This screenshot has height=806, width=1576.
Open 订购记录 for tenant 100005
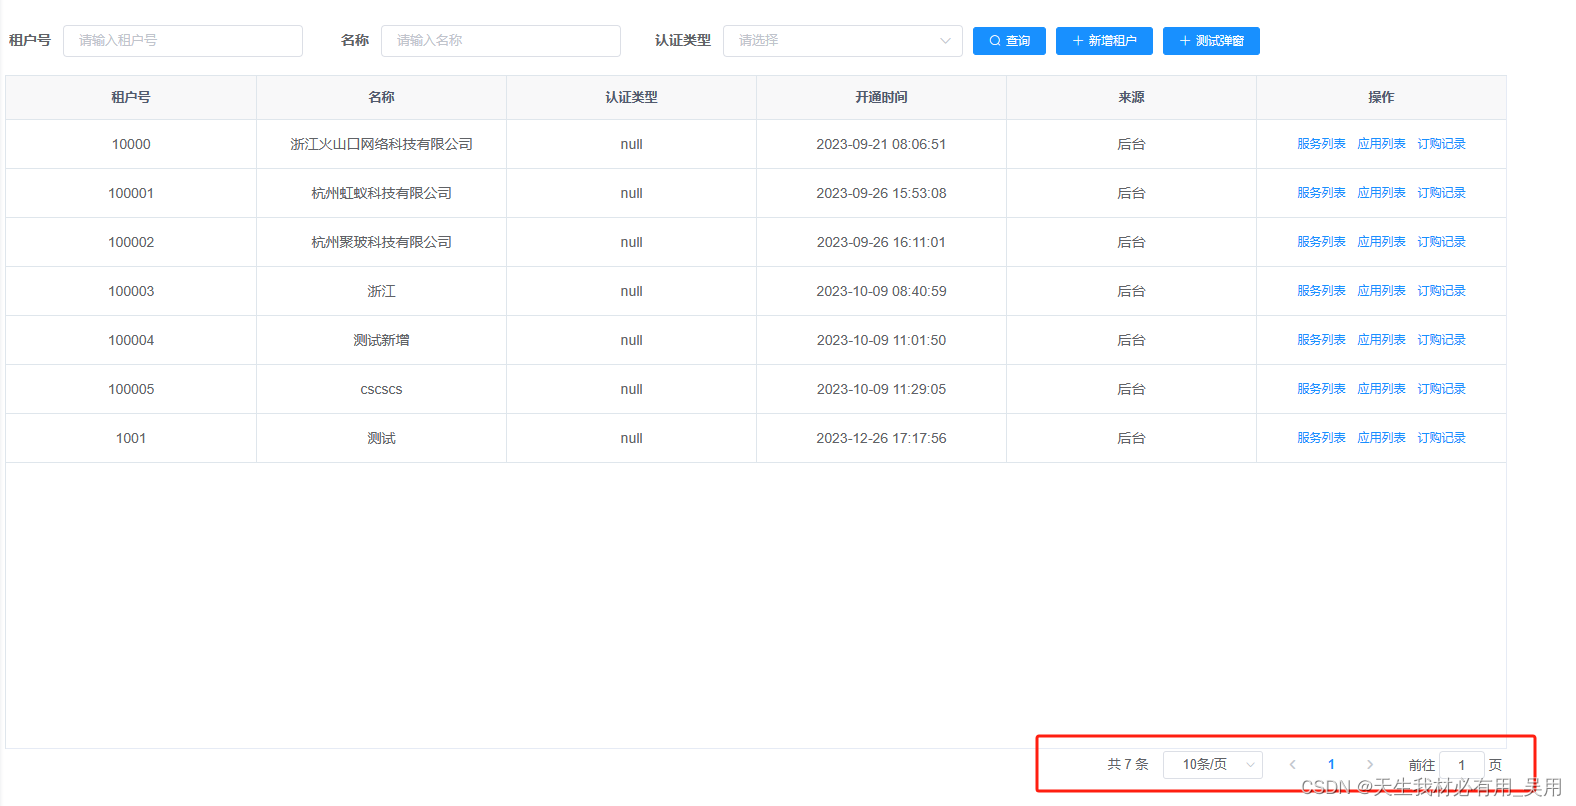pos(1441,389)
